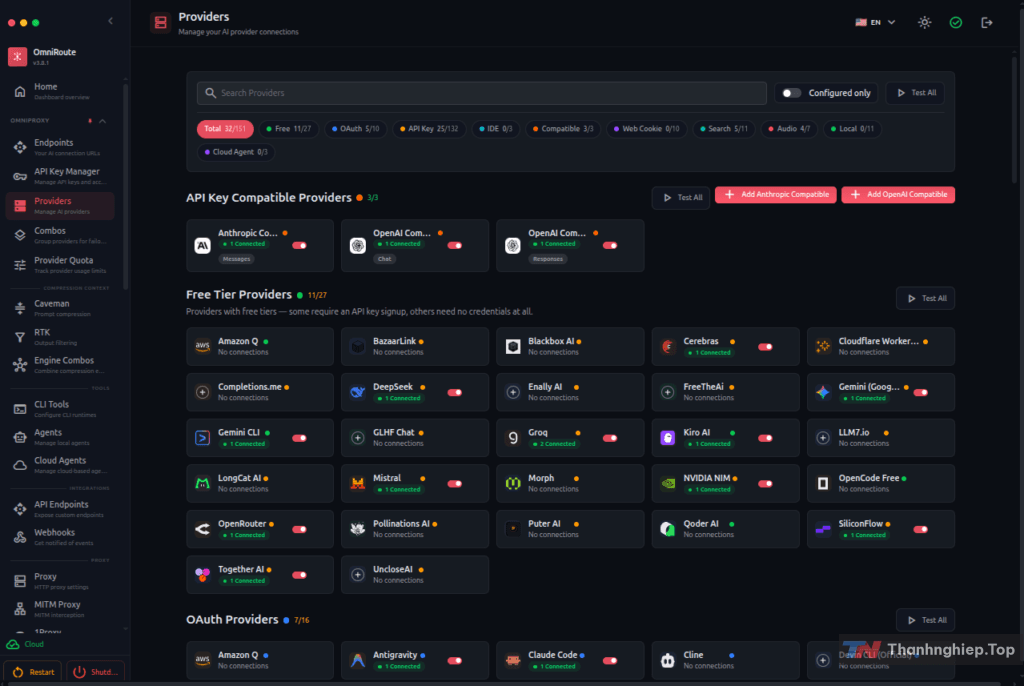Screen dimensions: 1024x686
Task: Toggle the Anthropic Compatible provider switch
Action: pos(300,246)
